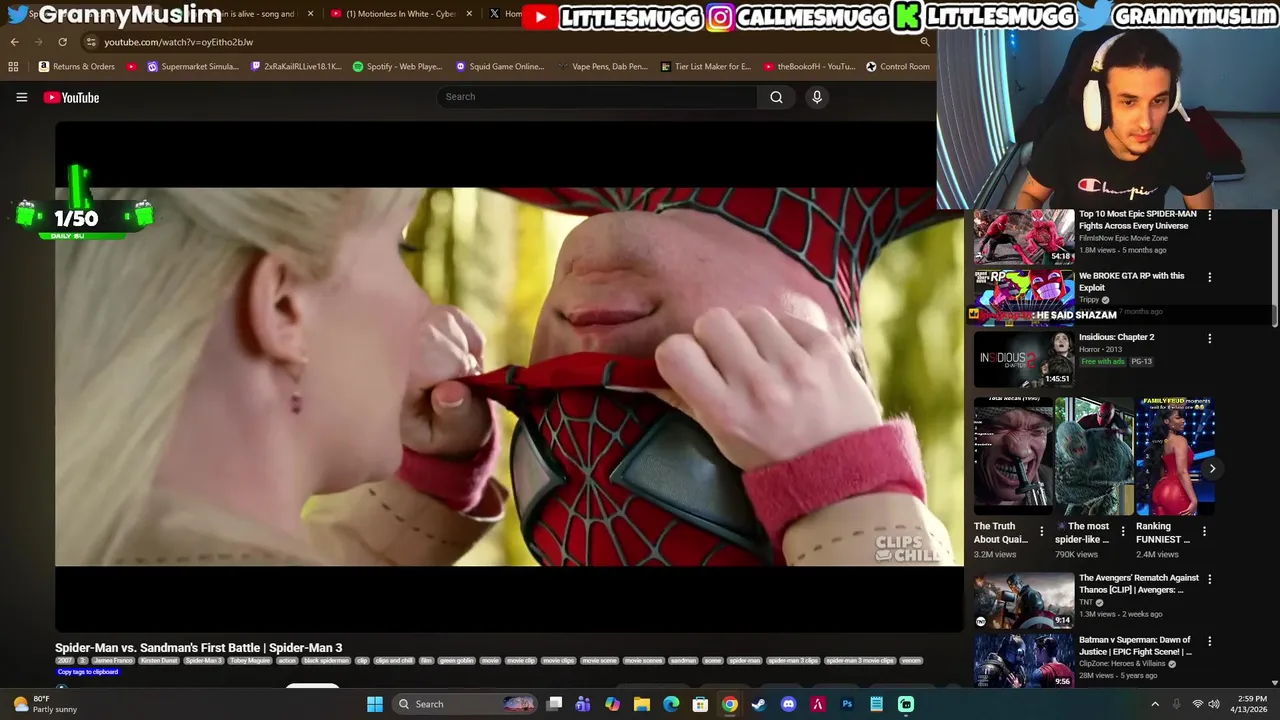Open the browser apps grid in bookmarks bar
This screenshot has width=1280, height=720.
point(13,66)
